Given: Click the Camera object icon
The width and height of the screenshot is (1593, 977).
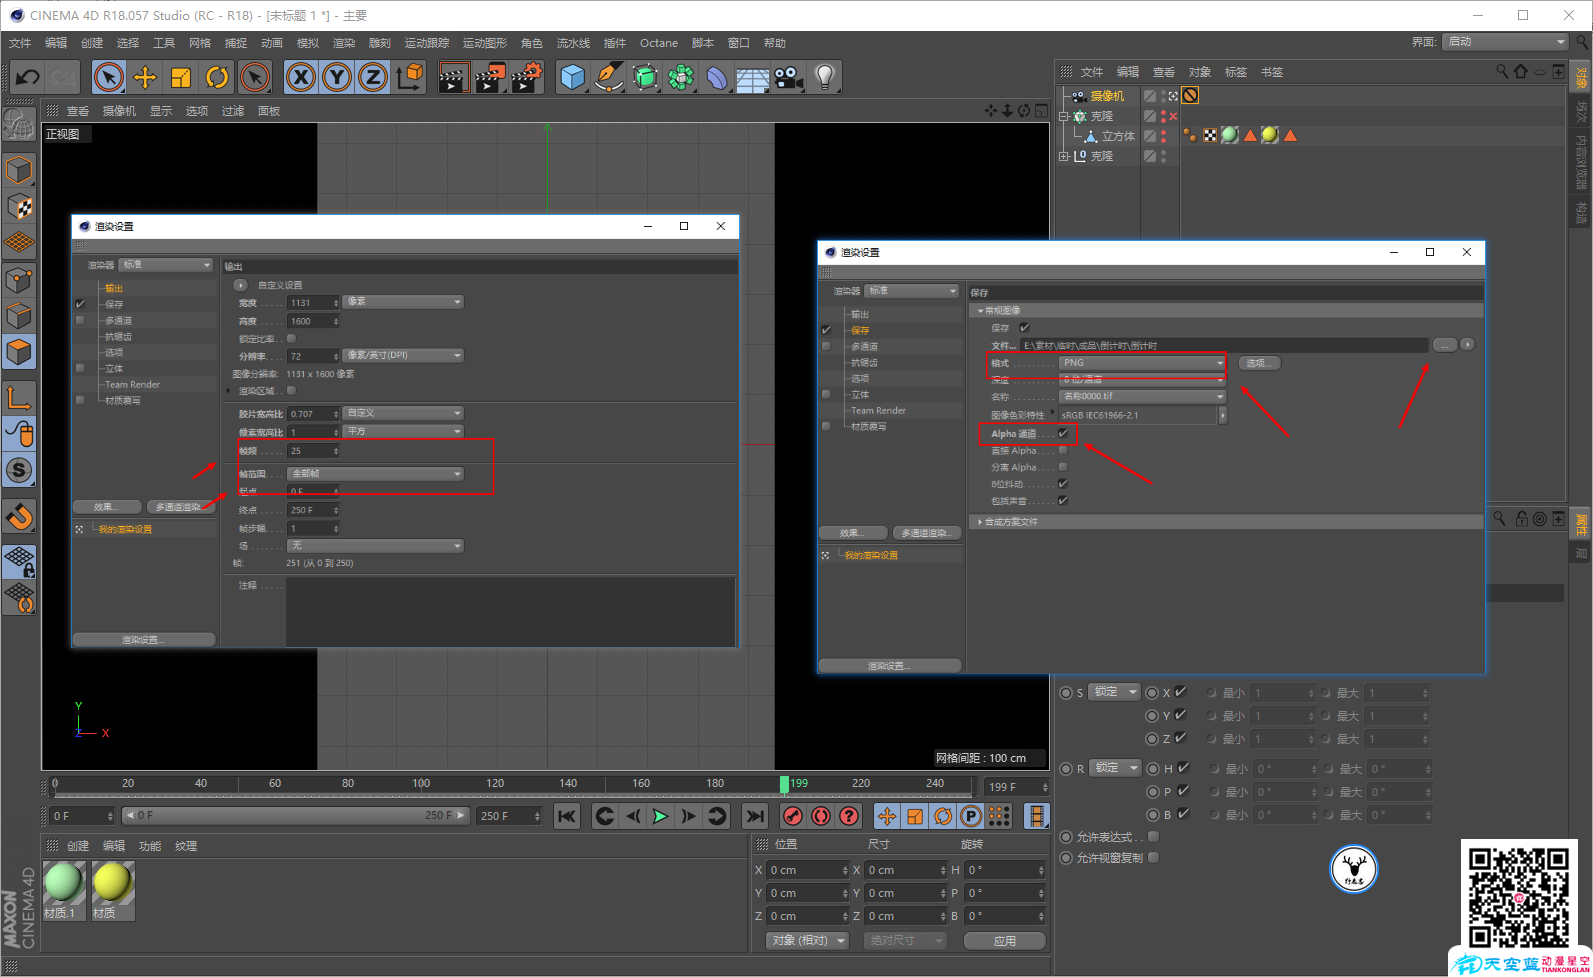Looking at the screenshot, I should pos(788,77).
